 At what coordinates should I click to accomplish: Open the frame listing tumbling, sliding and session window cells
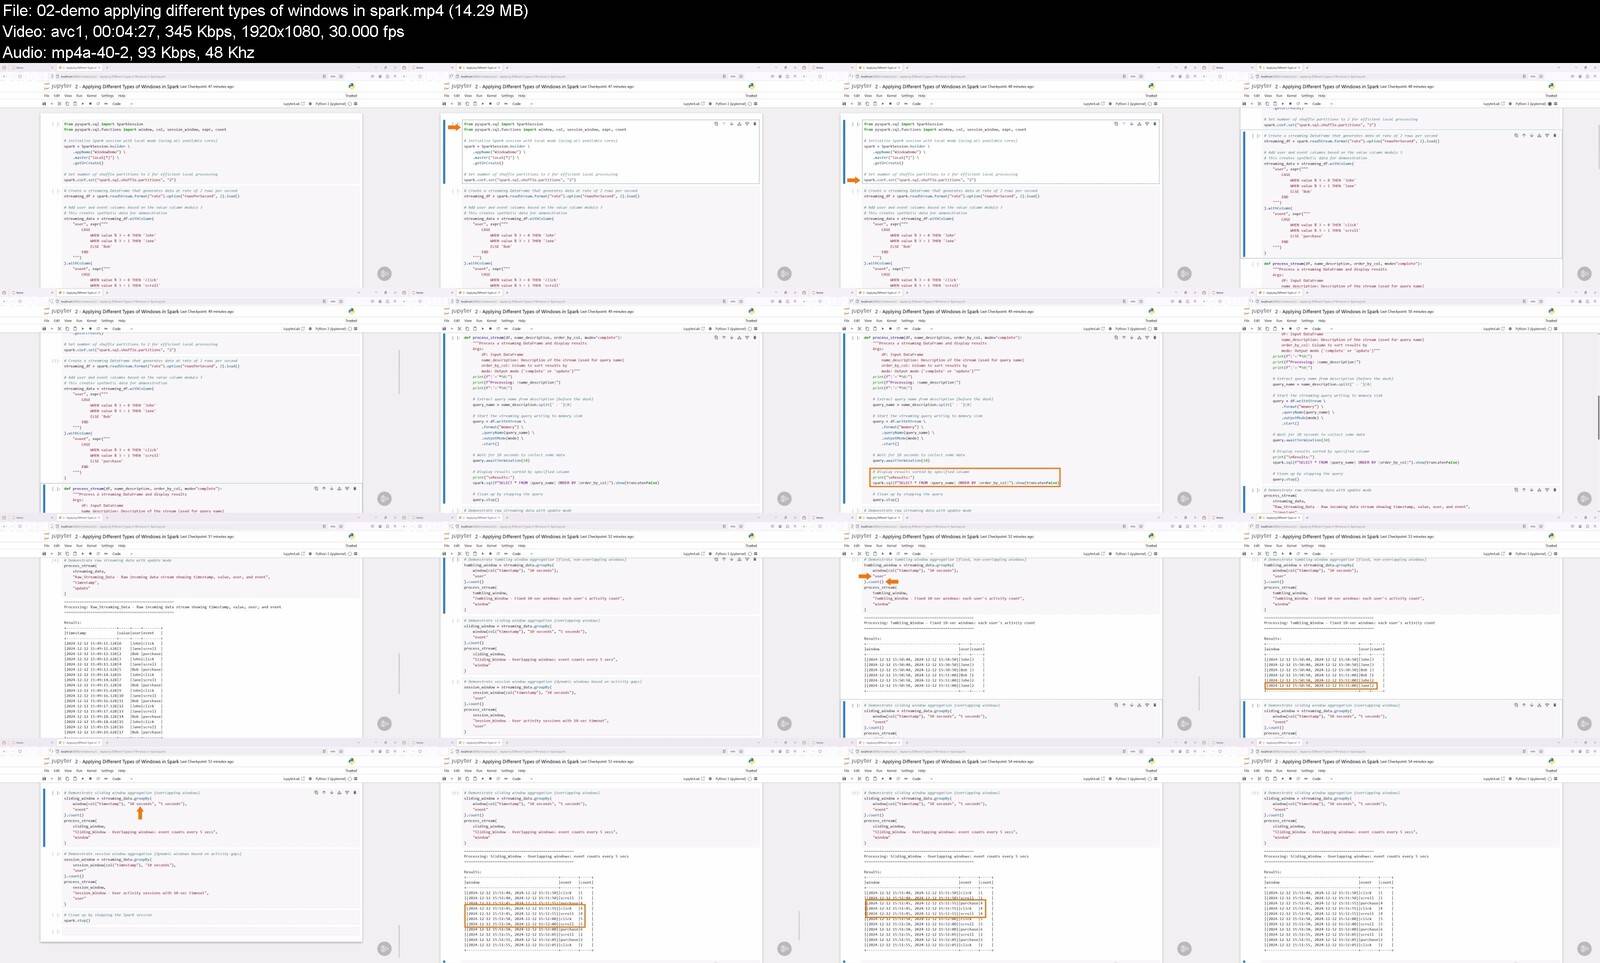tap(600, 626)
